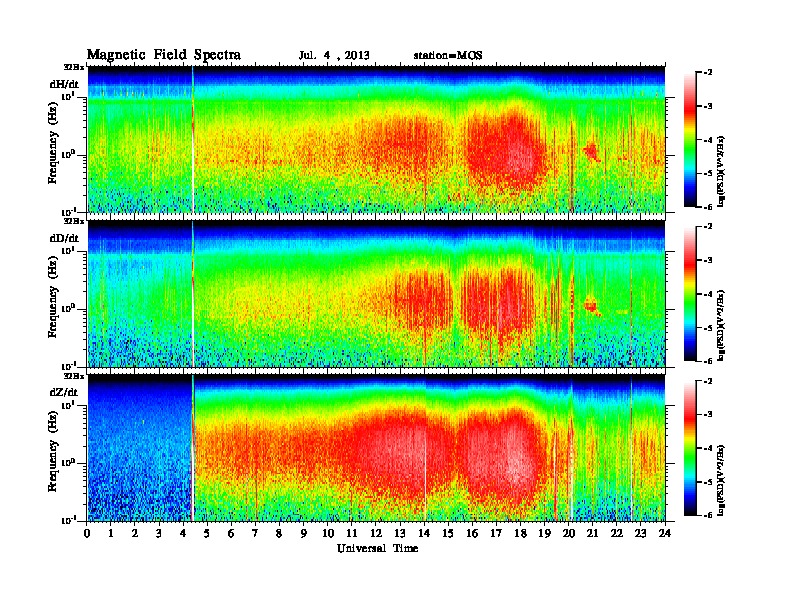Click the hour 17 tick label on Universal Time axis
Viewport: 792px width, 612px height.
[497, 533]
